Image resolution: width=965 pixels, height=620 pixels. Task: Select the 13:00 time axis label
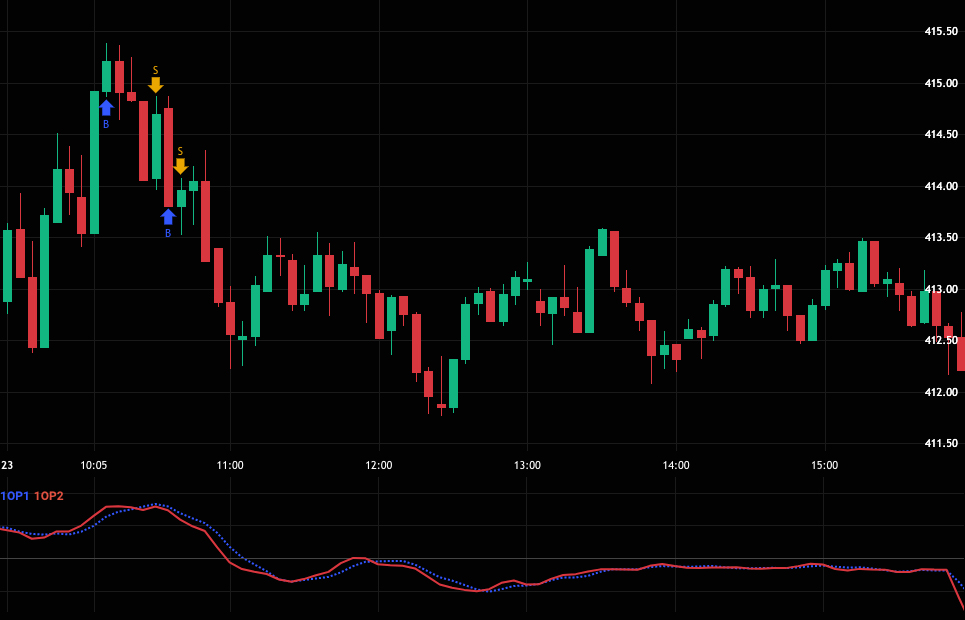point(527,465)
